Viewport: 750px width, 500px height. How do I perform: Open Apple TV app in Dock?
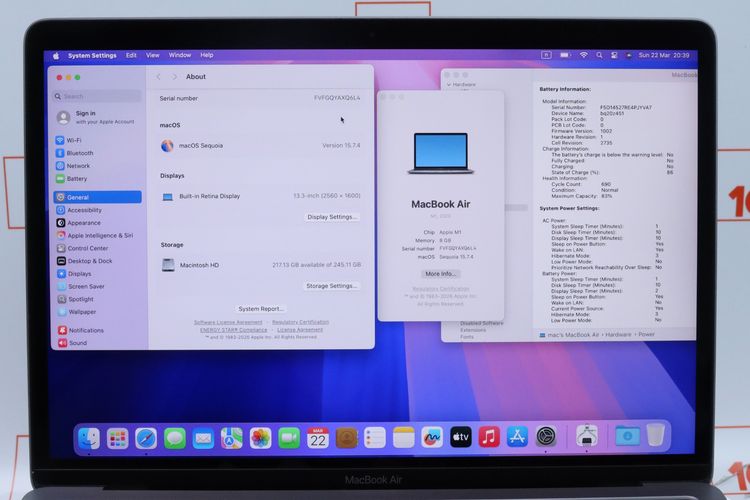tap(461, 437)
